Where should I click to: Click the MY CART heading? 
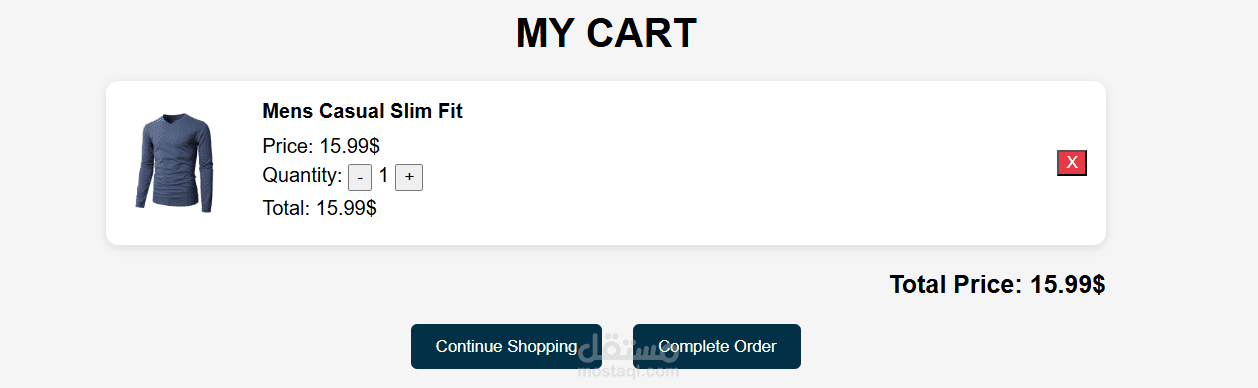(x=606, y=33)
